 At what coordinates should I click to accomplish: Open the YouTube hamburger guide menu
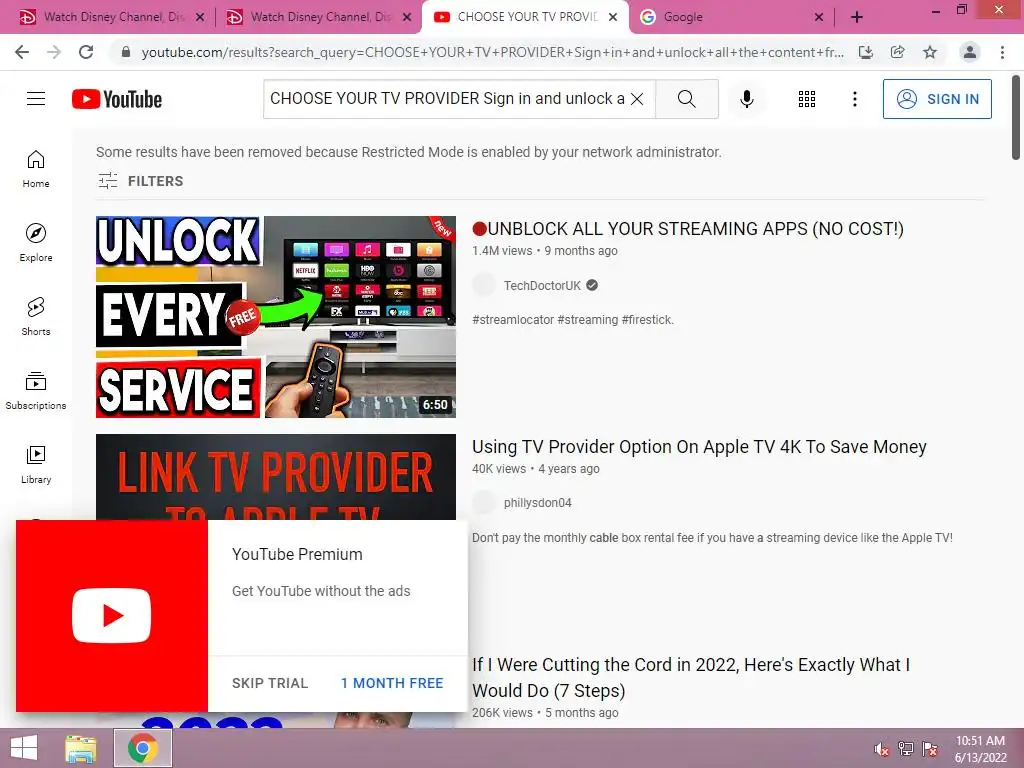tap(36, 99)
